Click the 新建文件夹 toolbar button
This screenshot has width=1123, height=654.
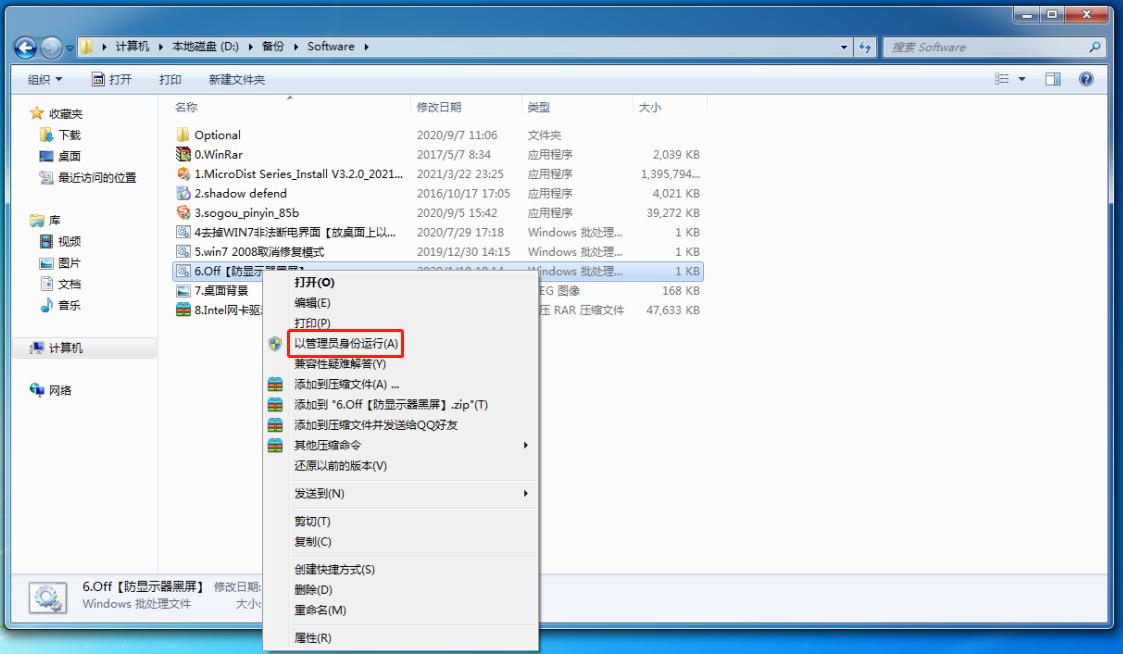(x=237, y=80)
